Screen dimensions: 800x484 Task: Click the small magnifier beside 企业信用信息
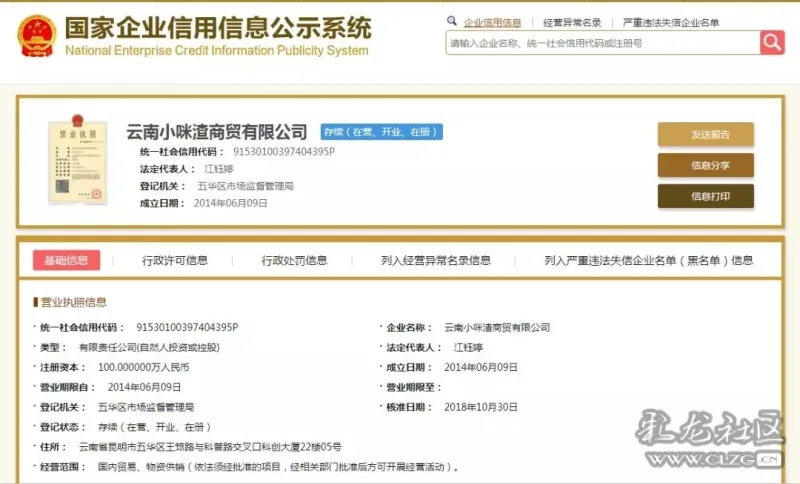click(x=452, y=21)
